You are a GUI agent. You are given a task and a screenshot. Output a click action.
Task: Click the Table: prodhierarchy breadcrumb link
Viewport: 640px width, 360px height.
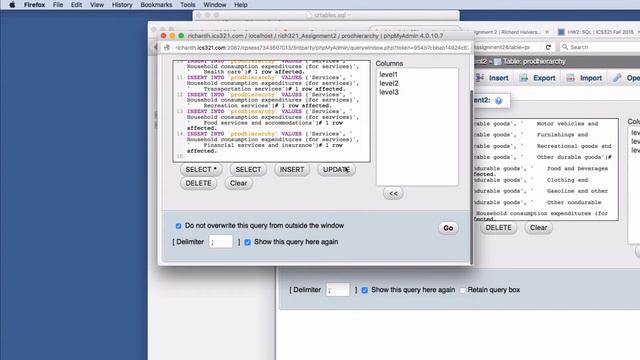pyautogui.click(x=534, y=62)
